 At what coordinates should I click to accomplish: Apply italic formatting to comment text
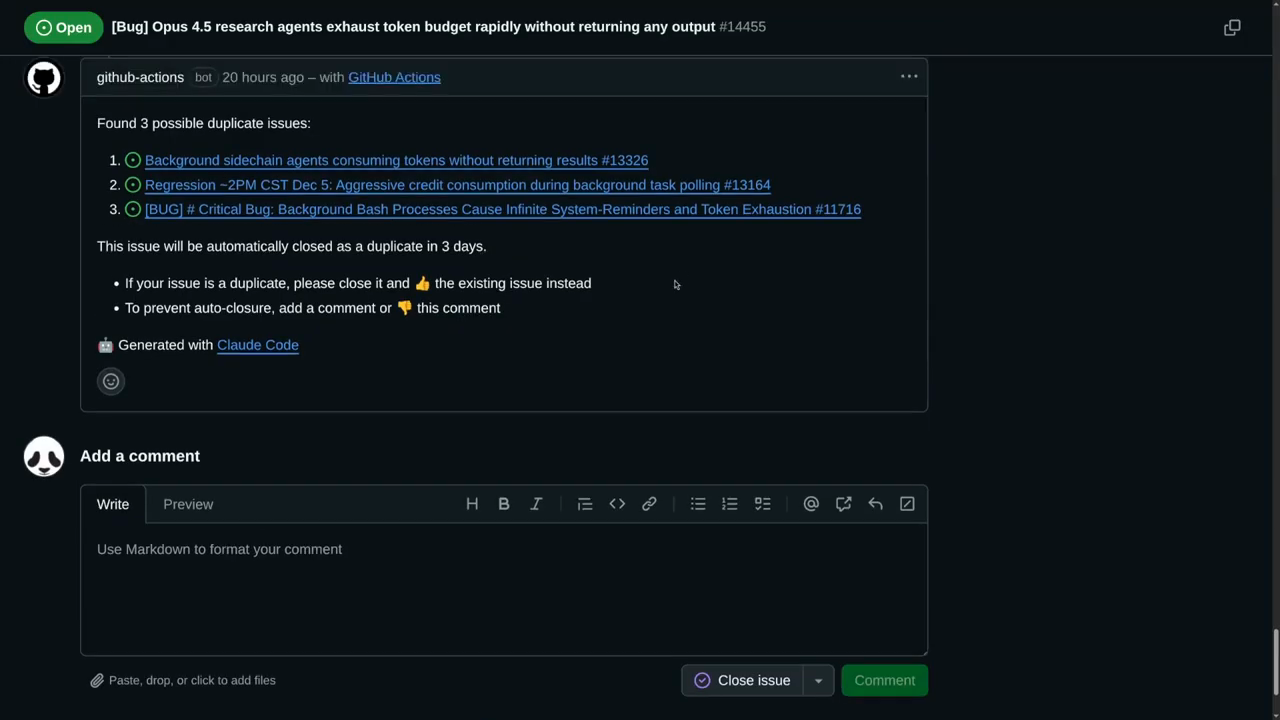[x=536, y=504]
